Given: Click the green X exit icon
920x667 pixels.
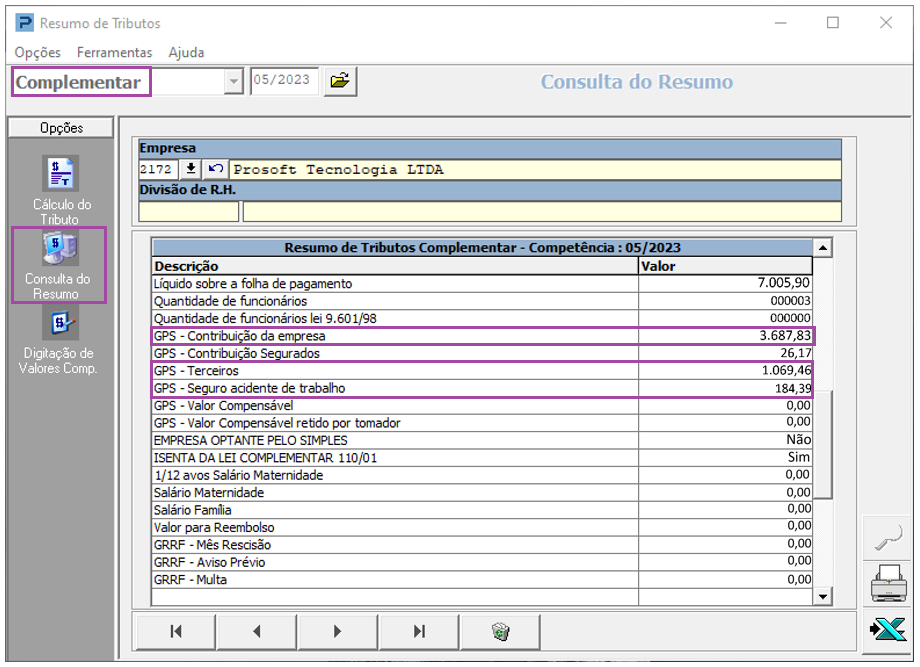Looking at the screenshot, I should pyautogui.click(x=888, y=631).
